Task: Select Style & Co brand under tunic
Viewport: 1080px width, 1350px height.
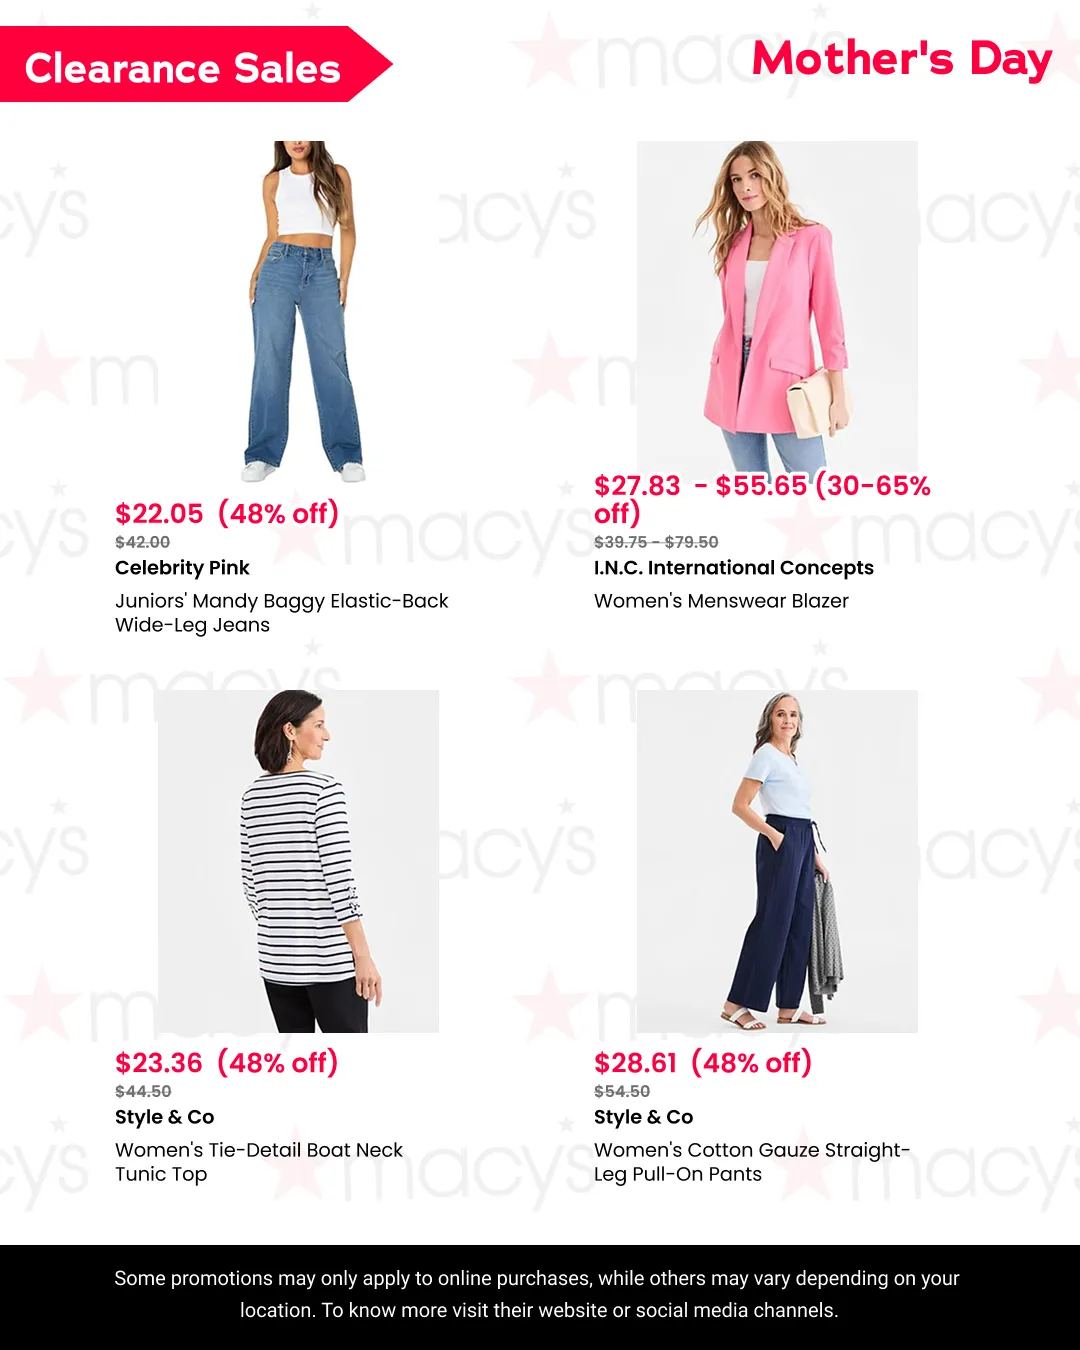Action: (x=165, y=1117)
